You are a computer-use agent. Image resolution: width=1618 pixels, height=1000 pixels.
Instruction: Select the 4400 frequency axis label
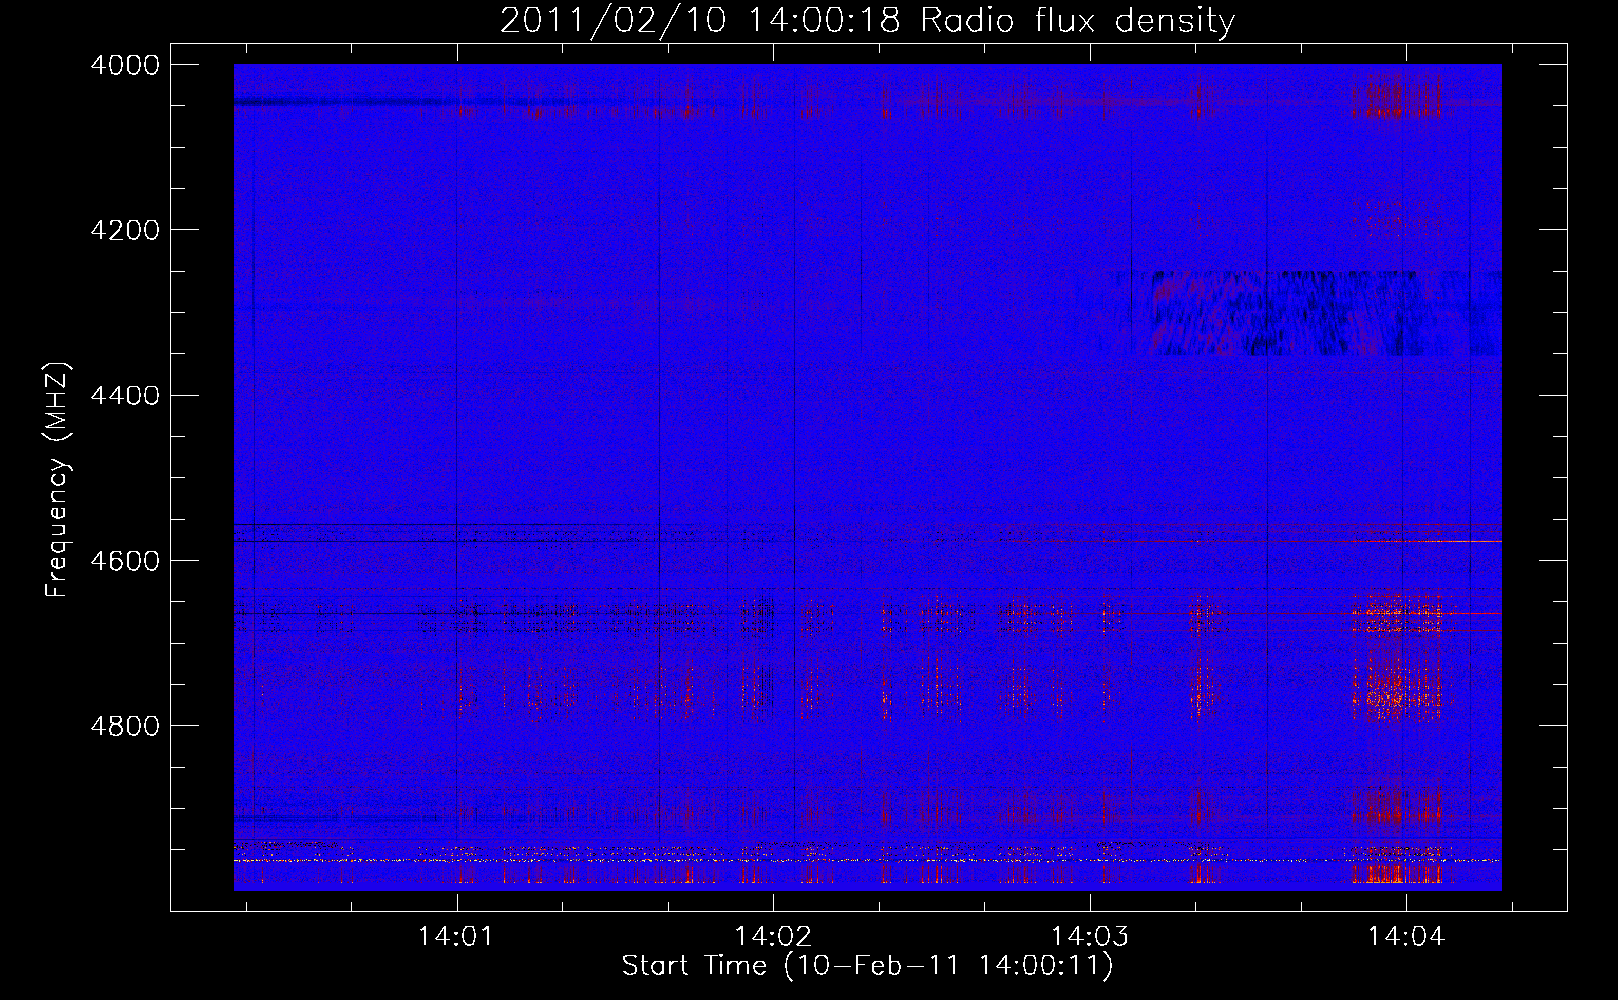point(125,395)
